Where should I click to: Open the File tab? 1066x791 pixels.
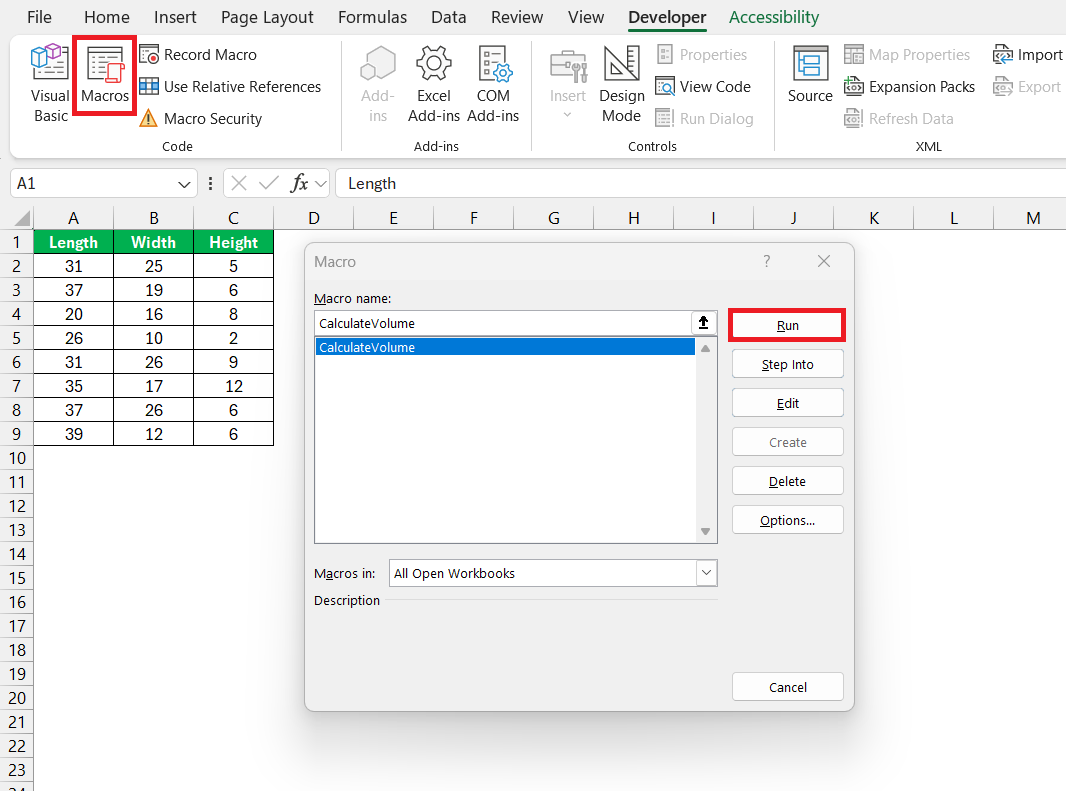point(39,17)
